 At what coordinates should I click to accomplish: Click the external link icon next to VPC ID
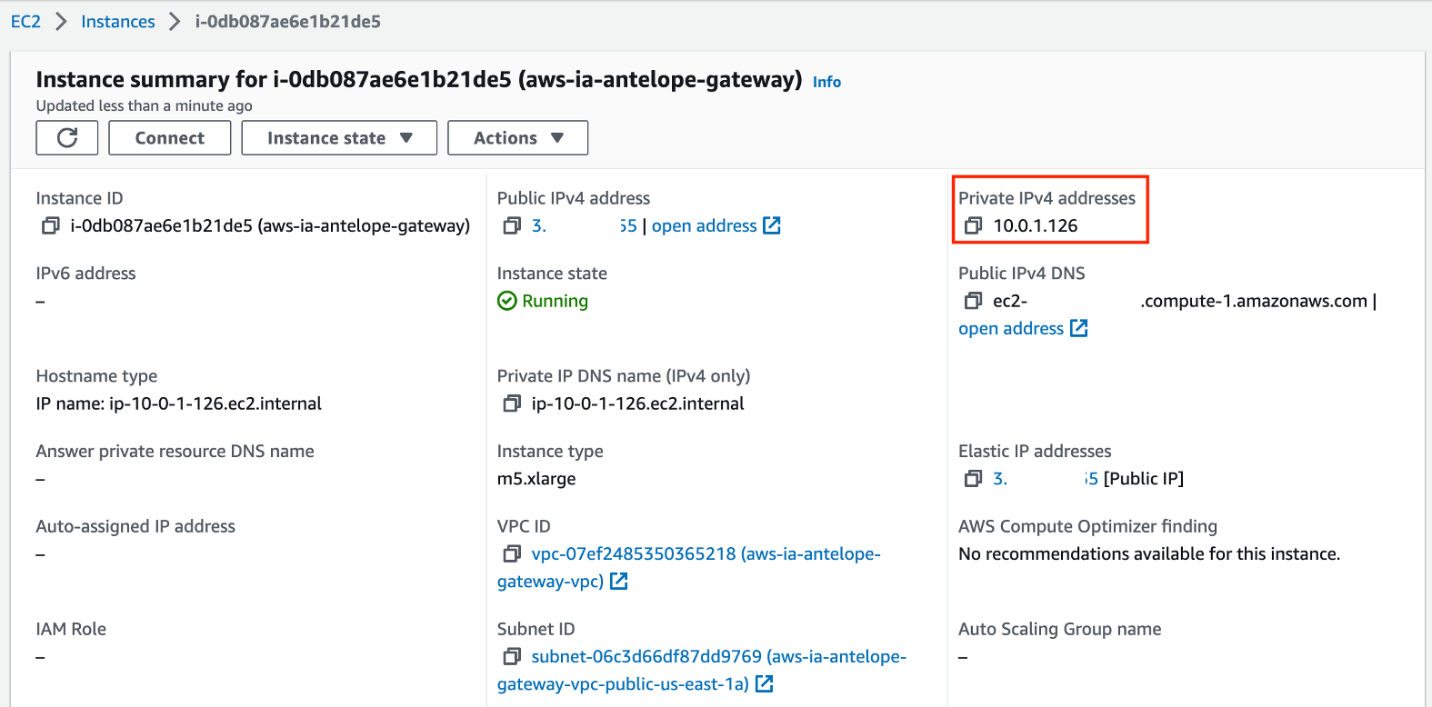pyautogui.click(x=619, y=581)
